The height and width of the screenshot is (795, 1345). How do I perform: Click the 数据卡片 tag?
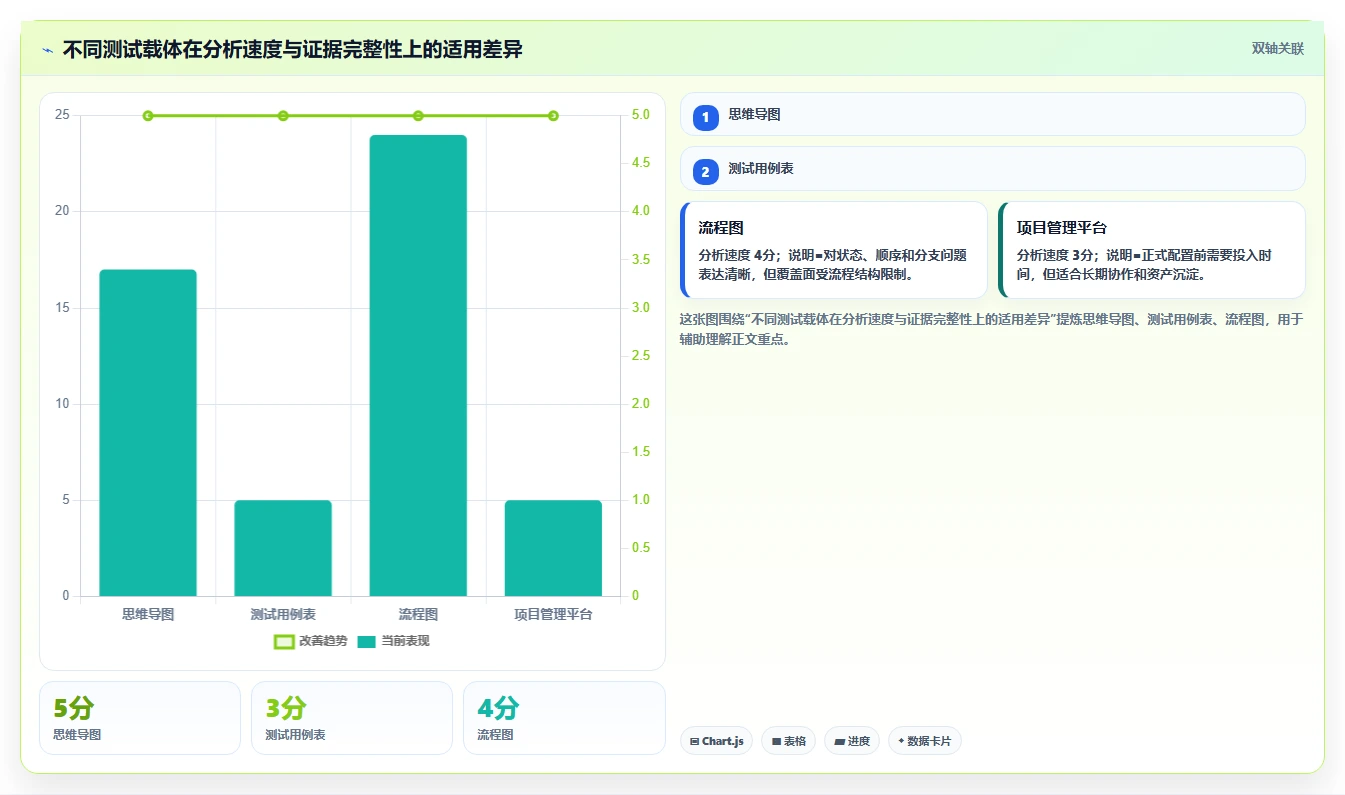(x=925, y=741)
